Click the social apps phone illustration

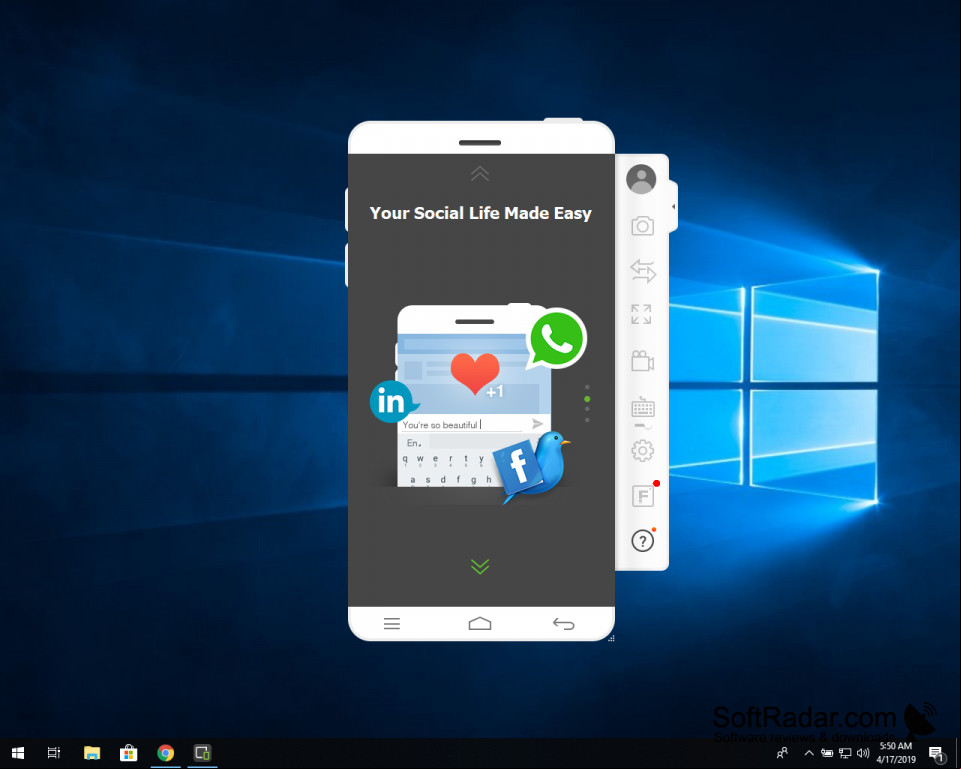pos(478,404)
